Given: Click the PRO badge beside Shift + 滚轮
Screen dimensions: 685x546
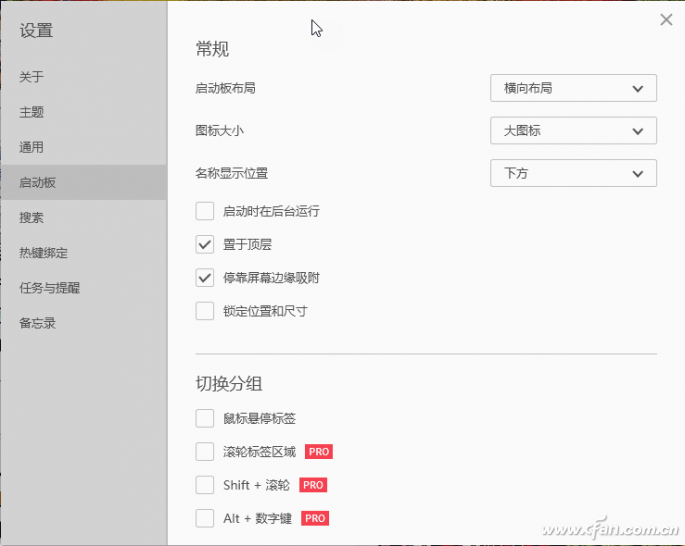Looking at the screenshot, I should click(x=313, y=485).
